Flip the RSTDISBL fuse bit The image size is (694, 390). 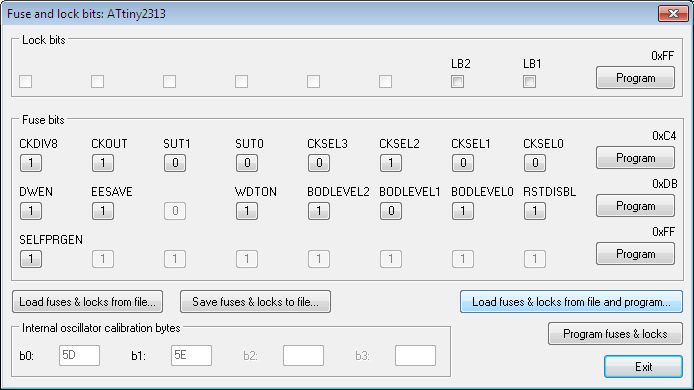tap(535, 211)
